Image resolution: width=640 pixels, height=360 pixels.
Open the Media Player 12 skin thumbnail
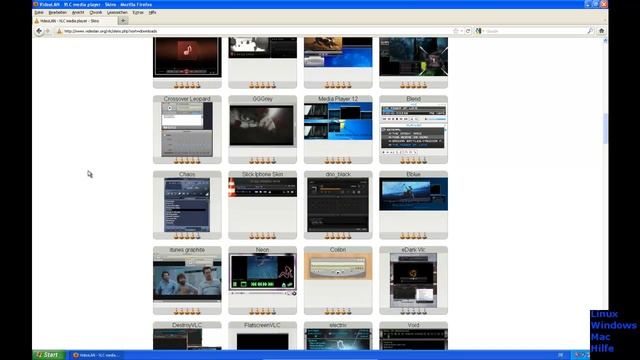338,121
